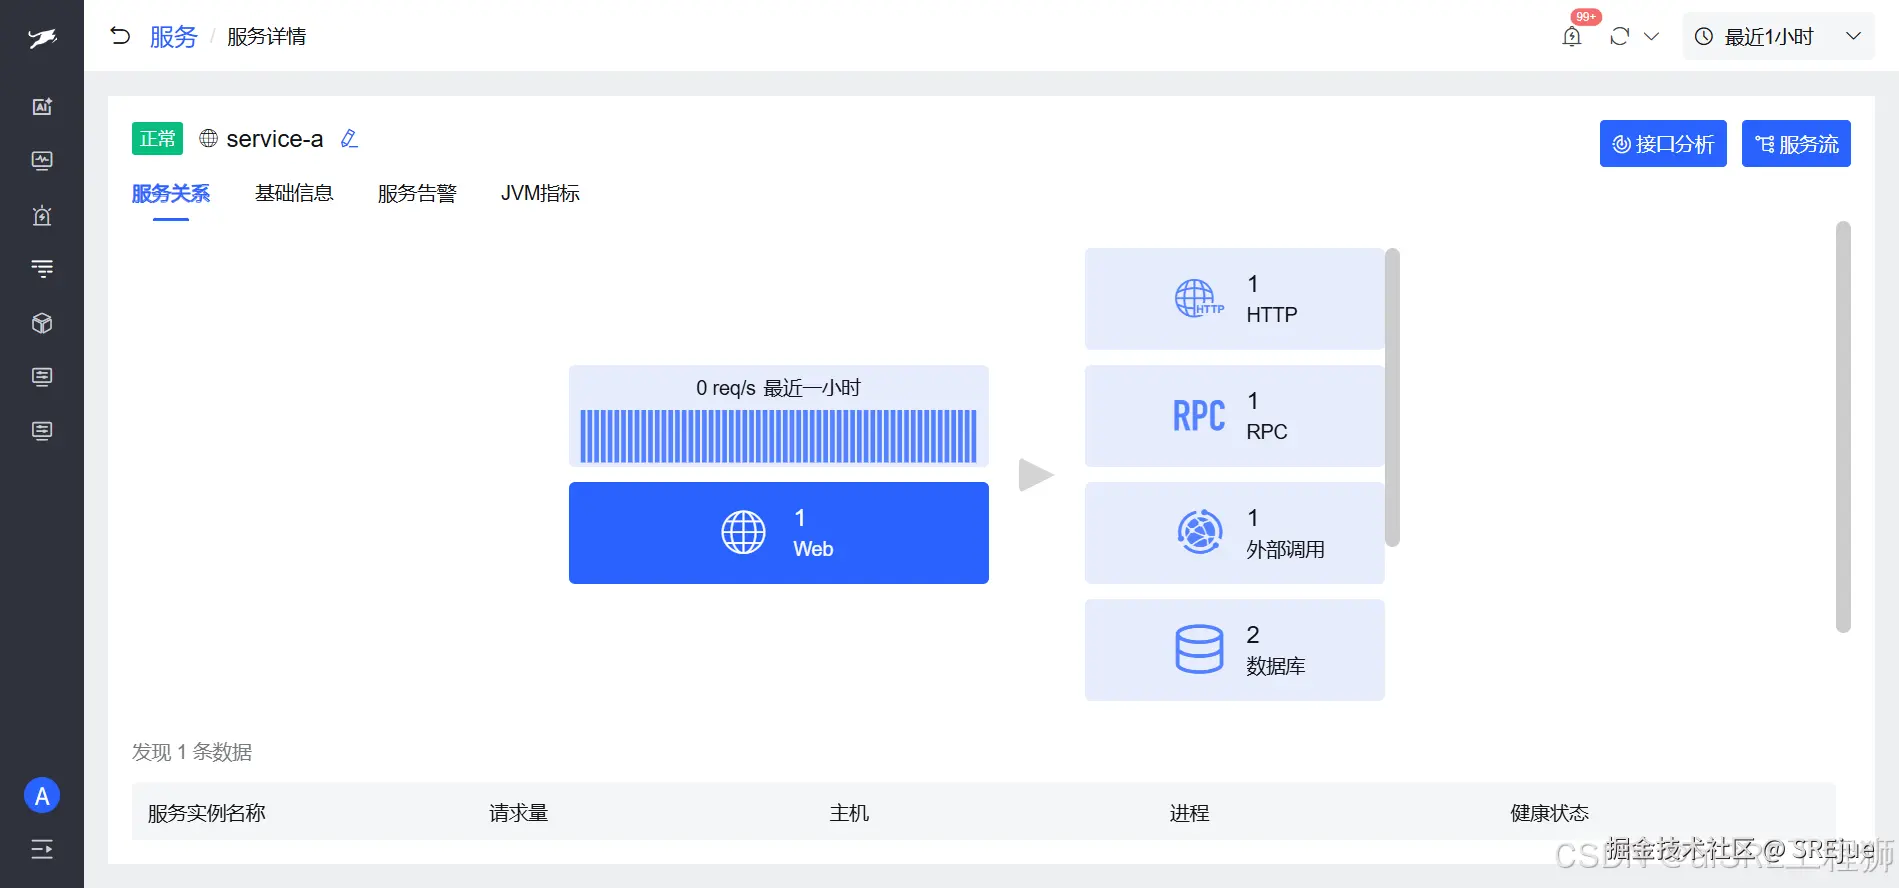Click the dependency list scrollbar
This screenshot has height=888, width=1899.
coord(1392,398)
